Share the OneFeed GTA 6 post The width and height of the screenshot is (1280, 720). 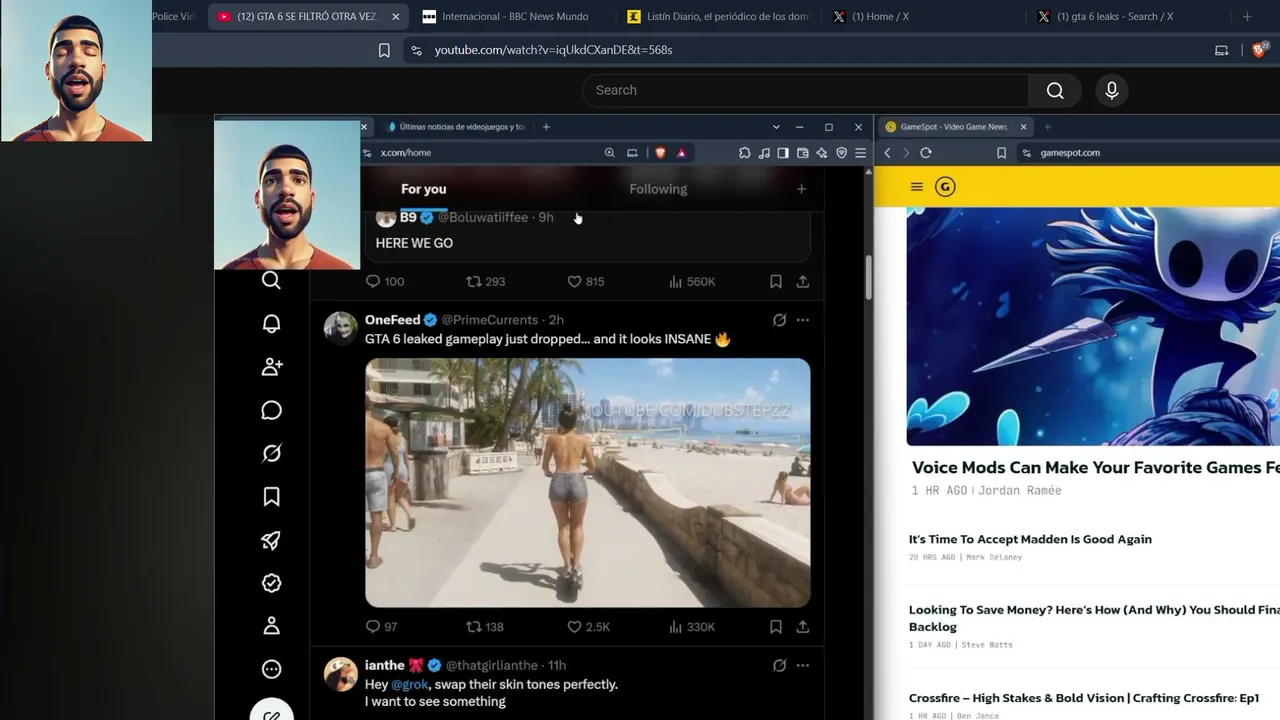pos(802,627)
